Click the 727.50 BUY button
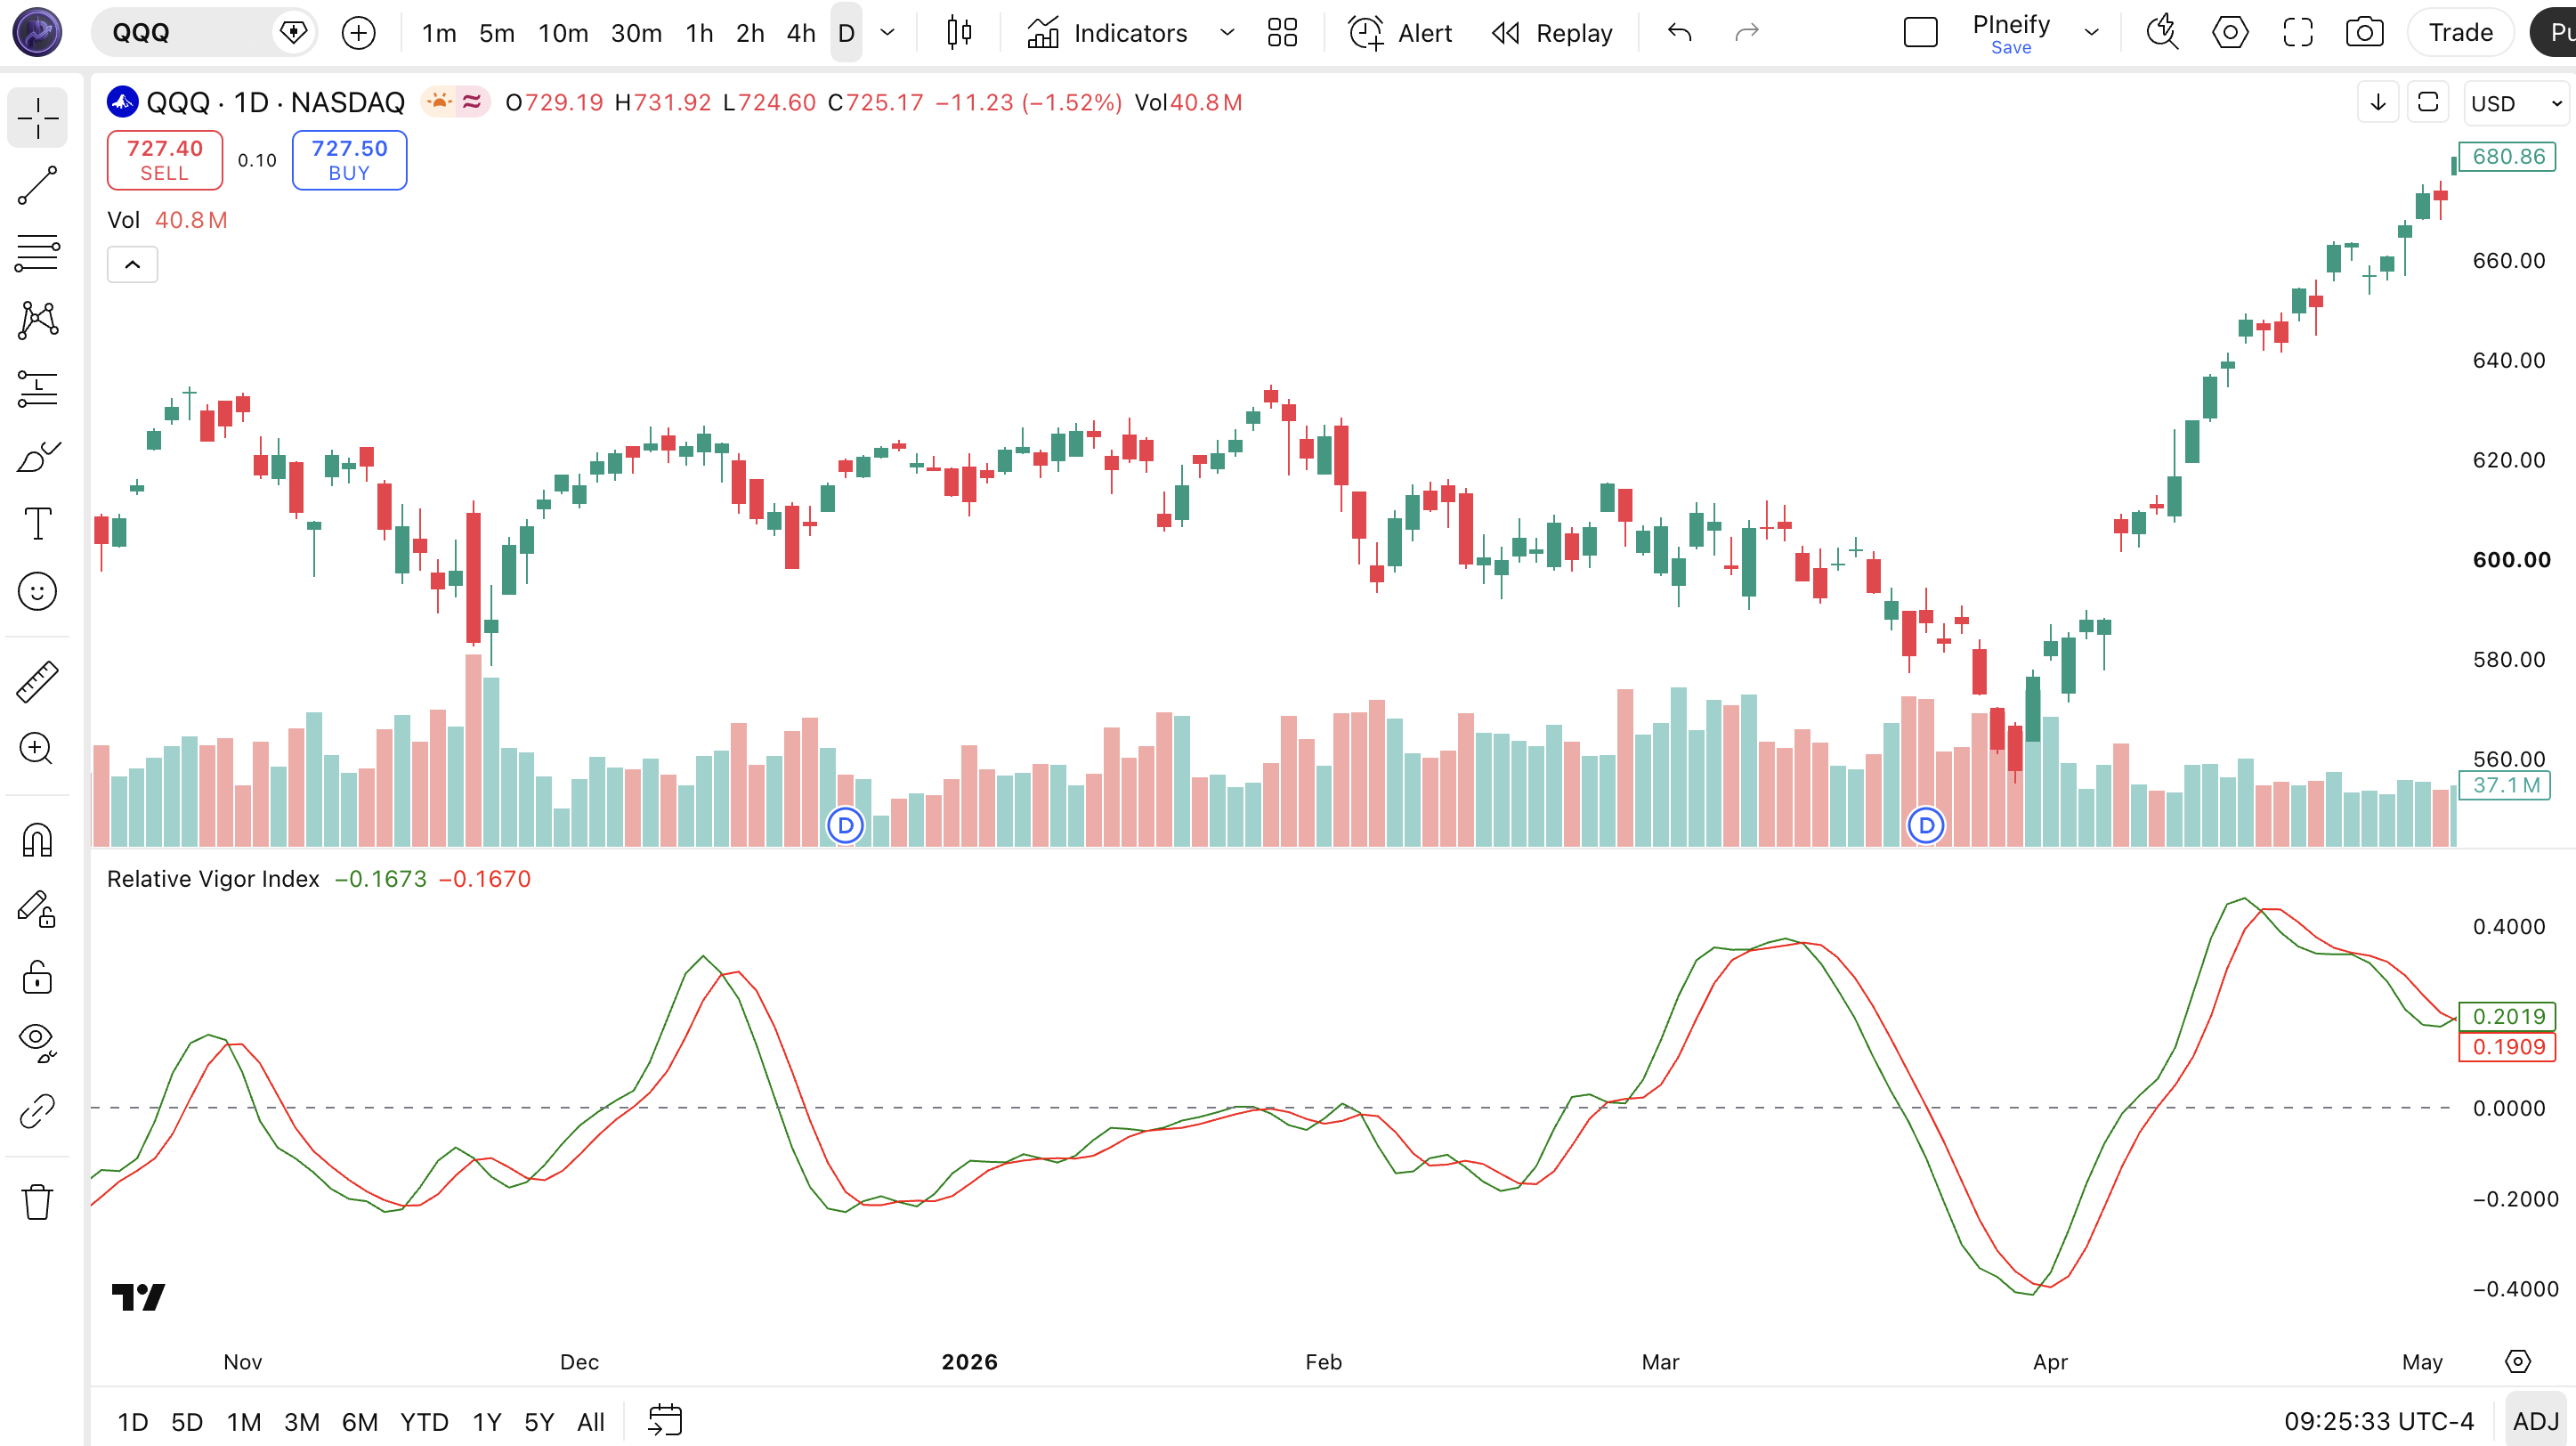This screenshot has width=2576, height=1446. (349, 160)
